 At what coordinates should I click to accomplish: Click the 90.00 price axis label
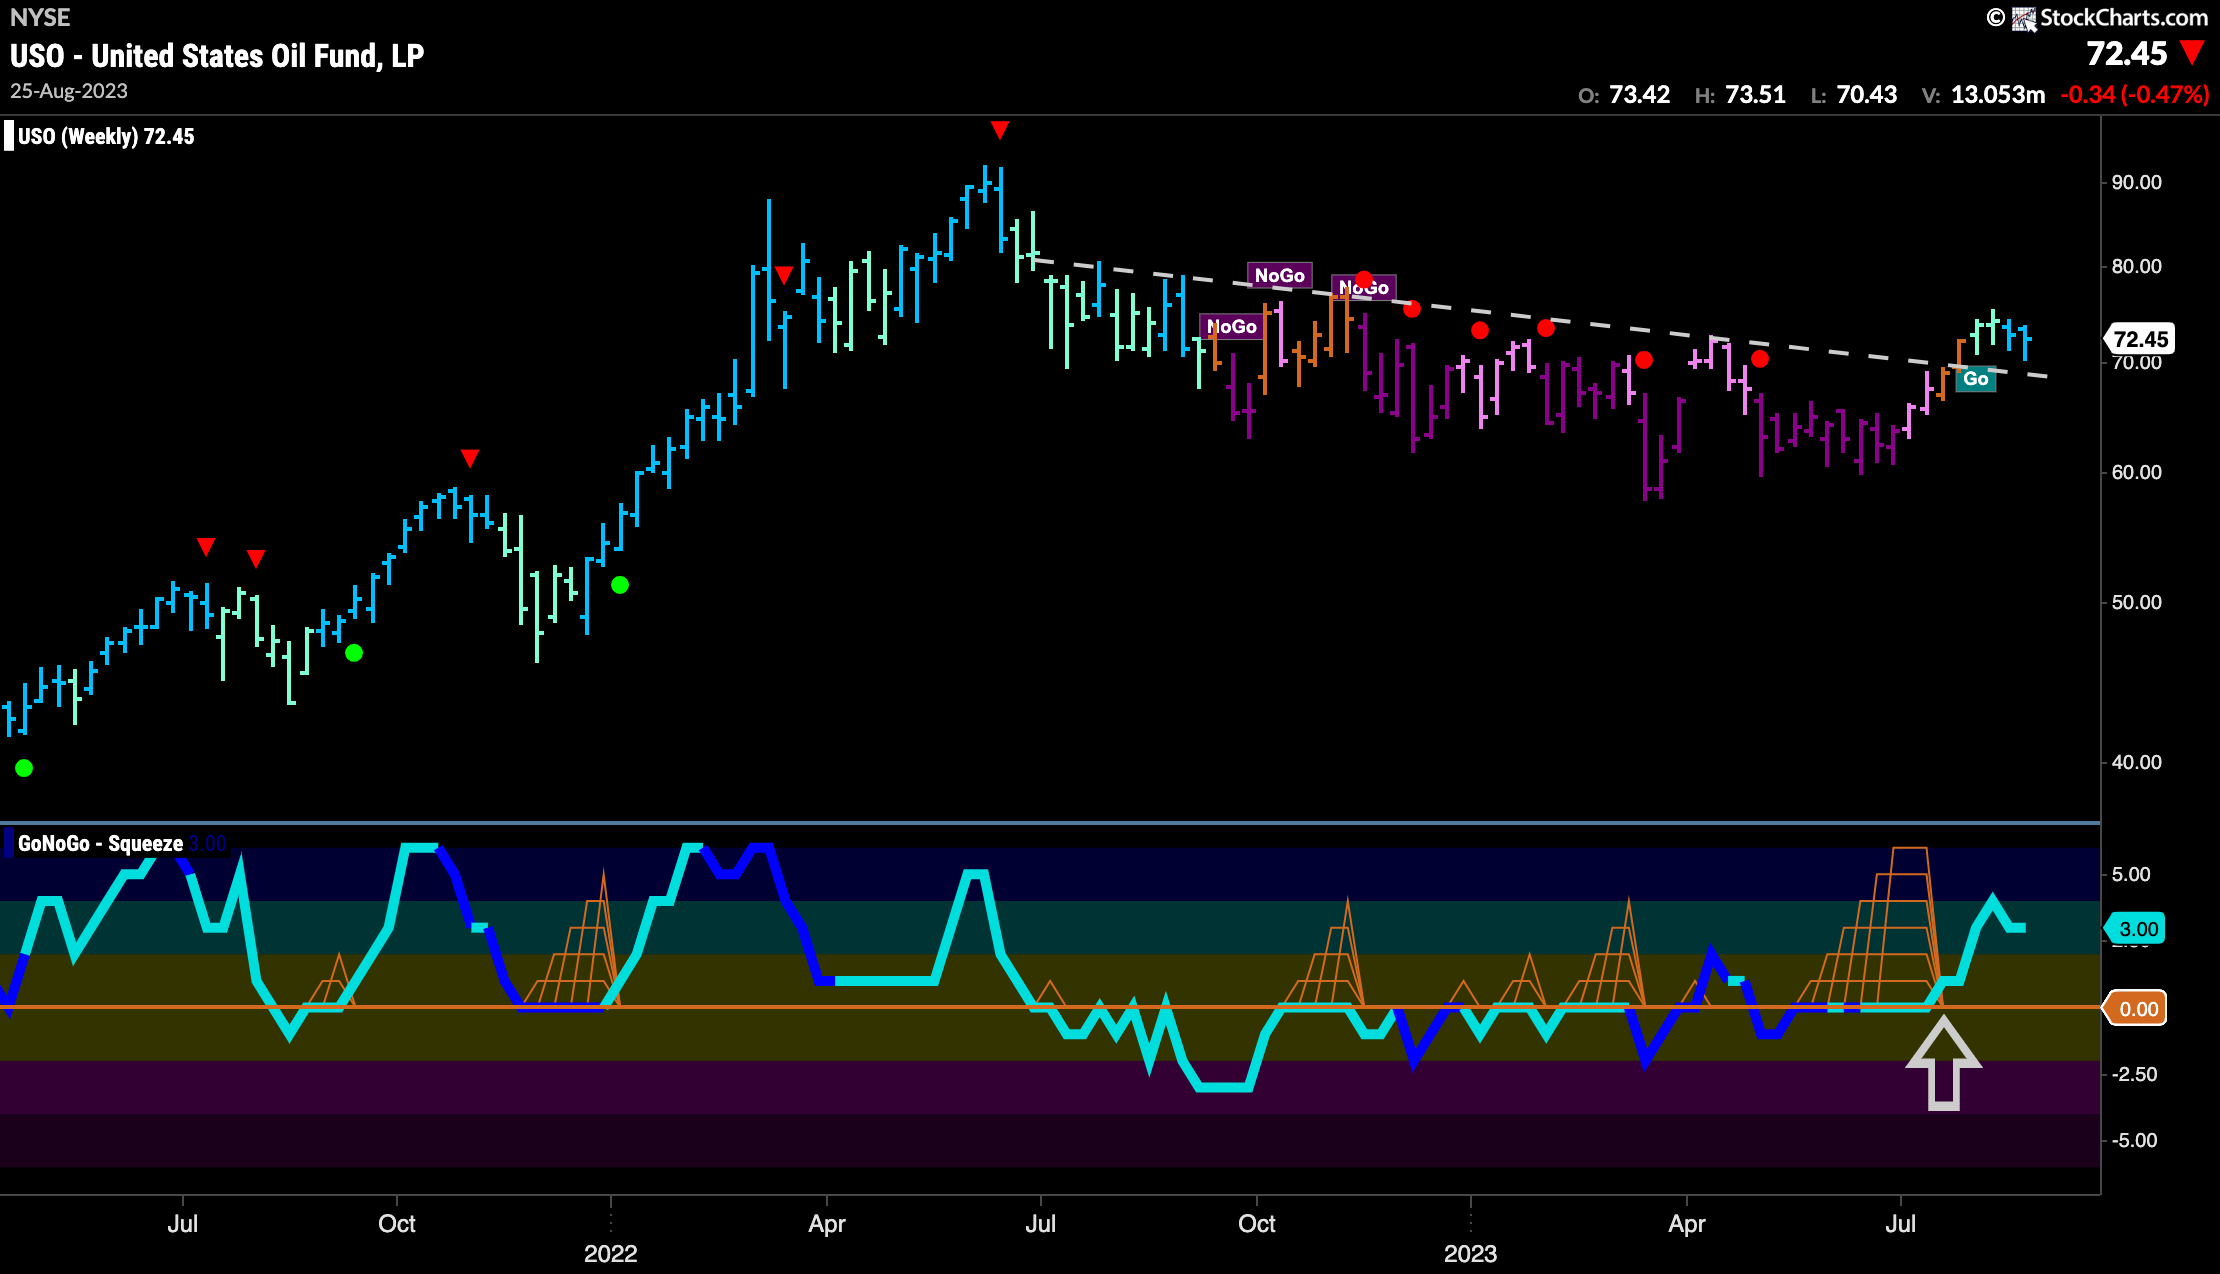pyautogui.click(x=2136, y=182)
